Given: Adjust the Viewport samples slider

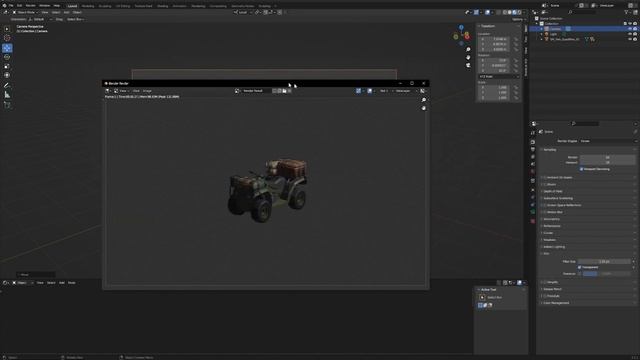Looking at the screenshot, I should point(607,162).
